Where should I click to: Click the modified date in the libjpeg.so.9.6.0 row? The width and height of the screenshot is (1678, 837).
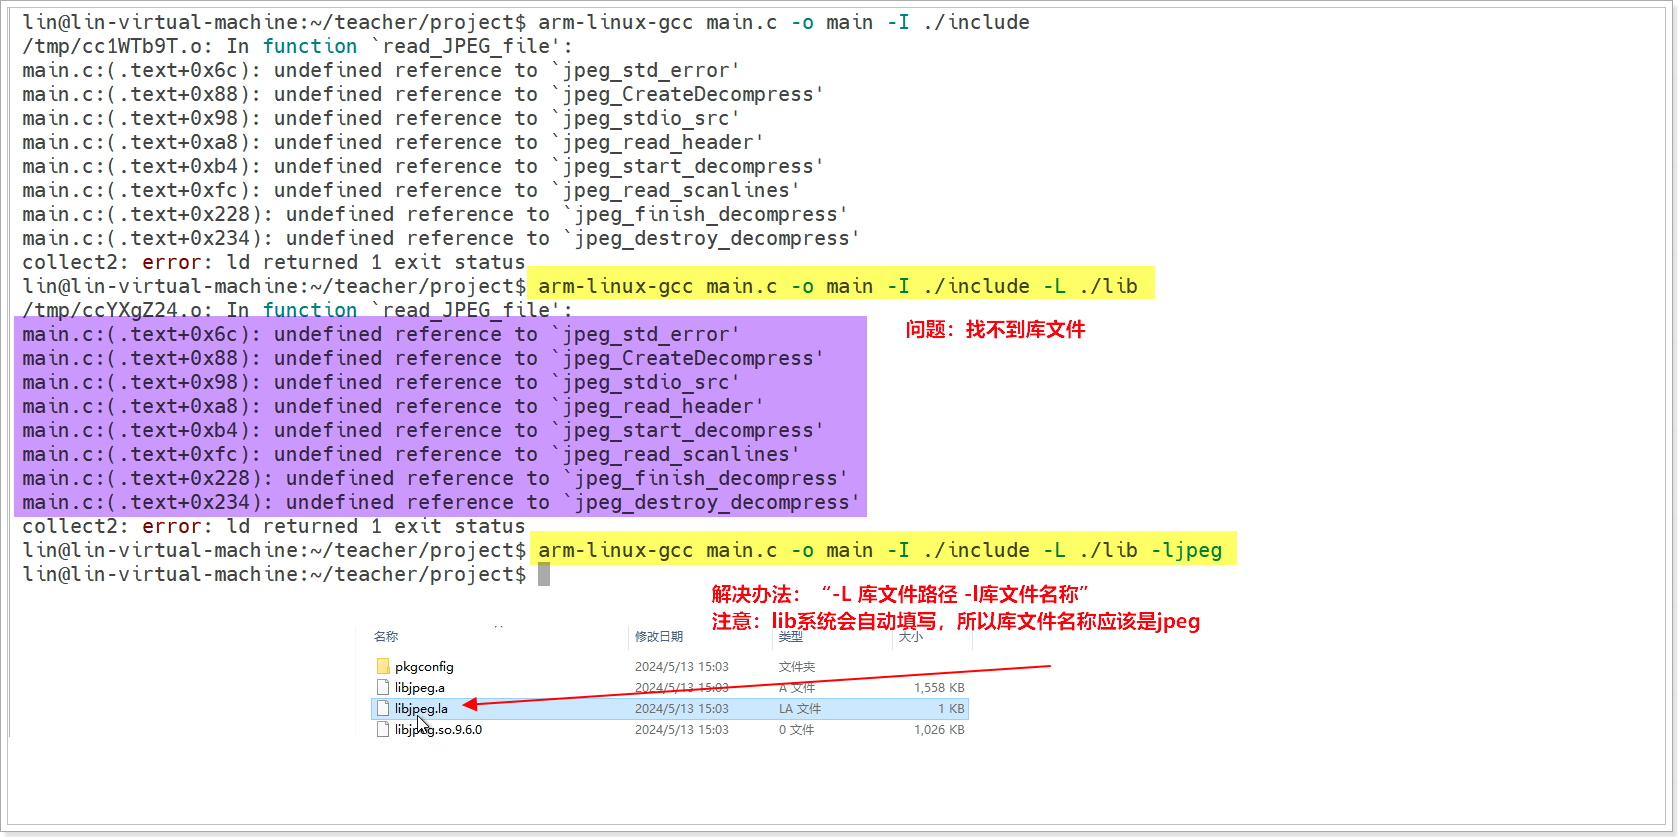682,729
